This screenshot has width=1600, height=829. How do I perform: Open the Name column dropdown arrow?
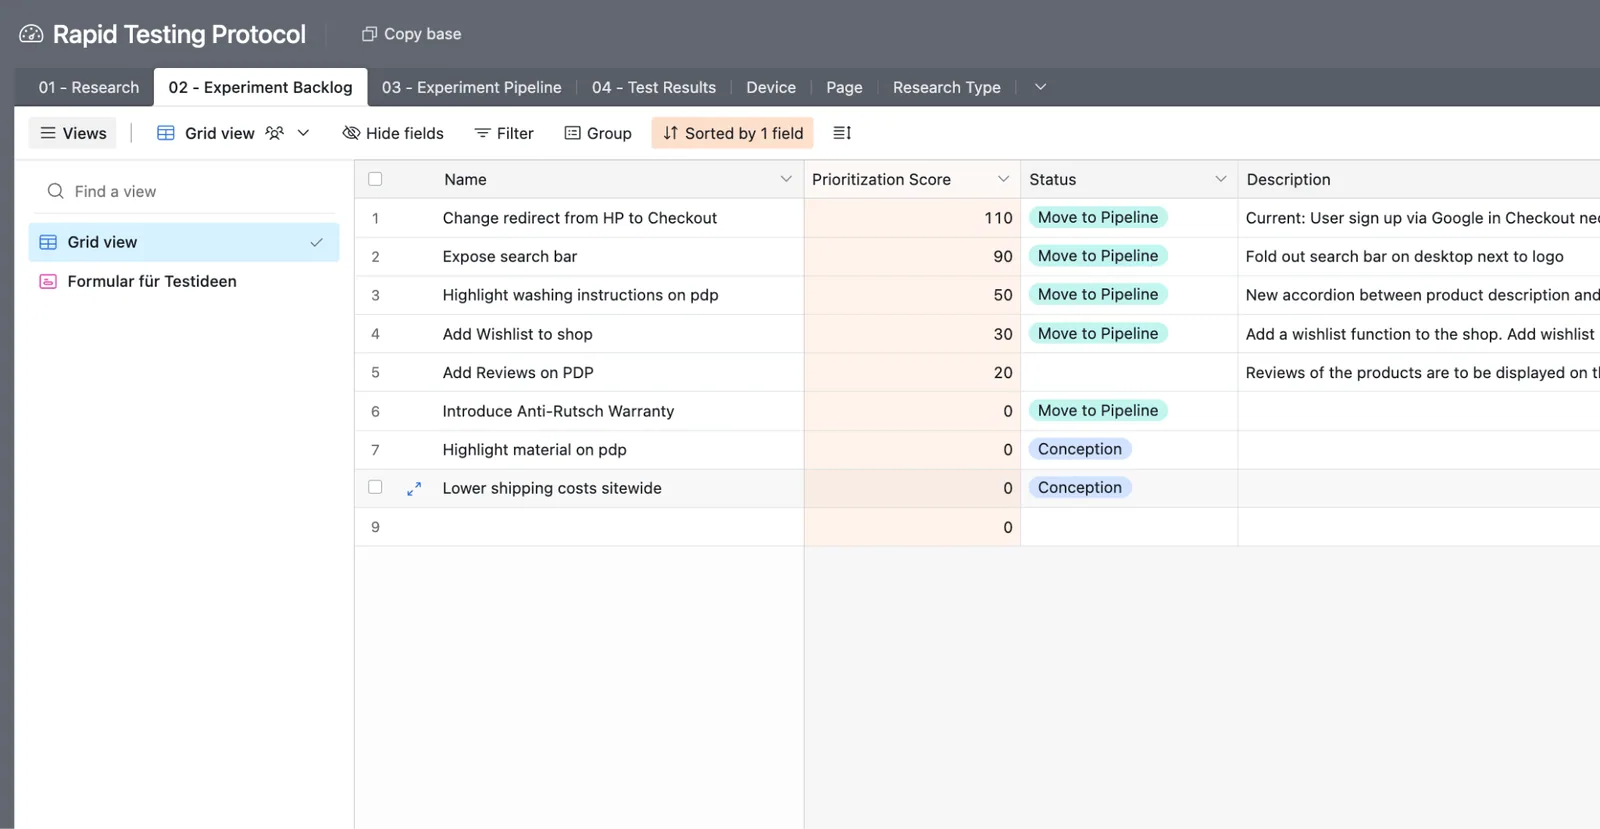(786, 179)
